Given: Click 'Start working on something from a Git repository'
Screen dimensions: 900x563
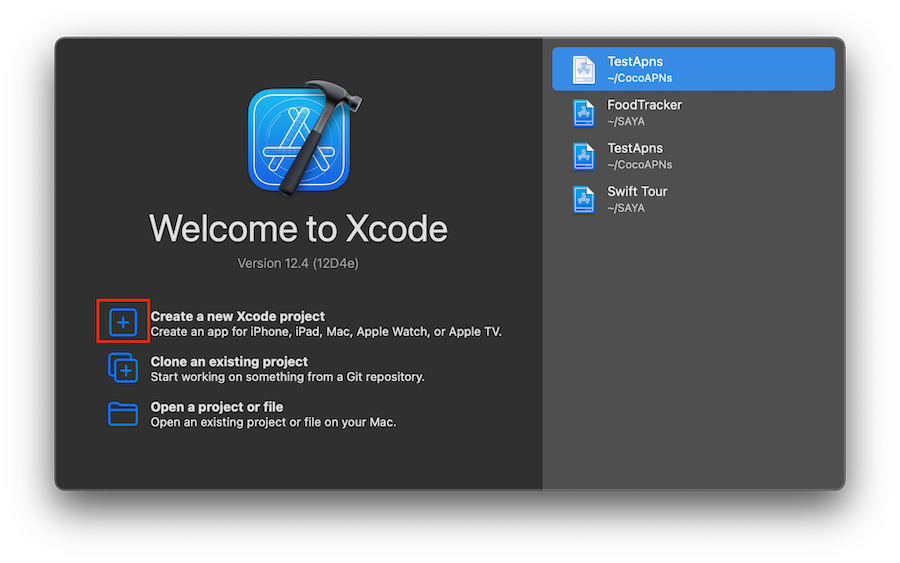Looking at the screenshot, I should [x=288, y=377].
